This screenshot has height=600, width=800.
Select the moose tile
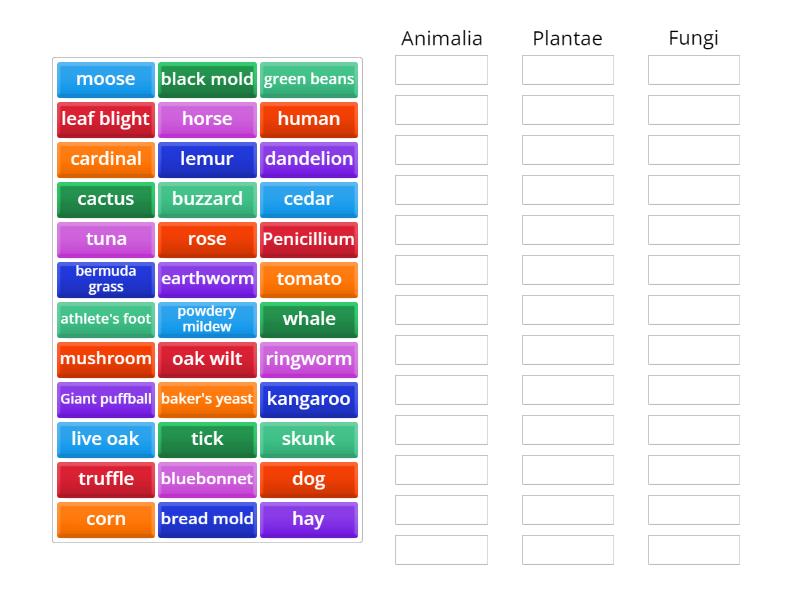point(105,79)
